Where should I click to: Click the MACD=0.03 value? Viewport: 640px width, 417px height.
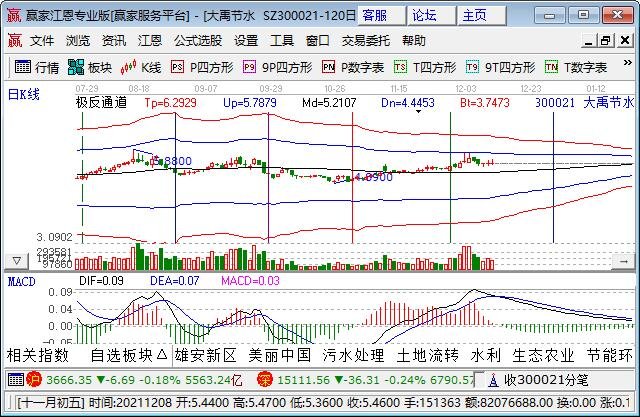coord(250,281)
